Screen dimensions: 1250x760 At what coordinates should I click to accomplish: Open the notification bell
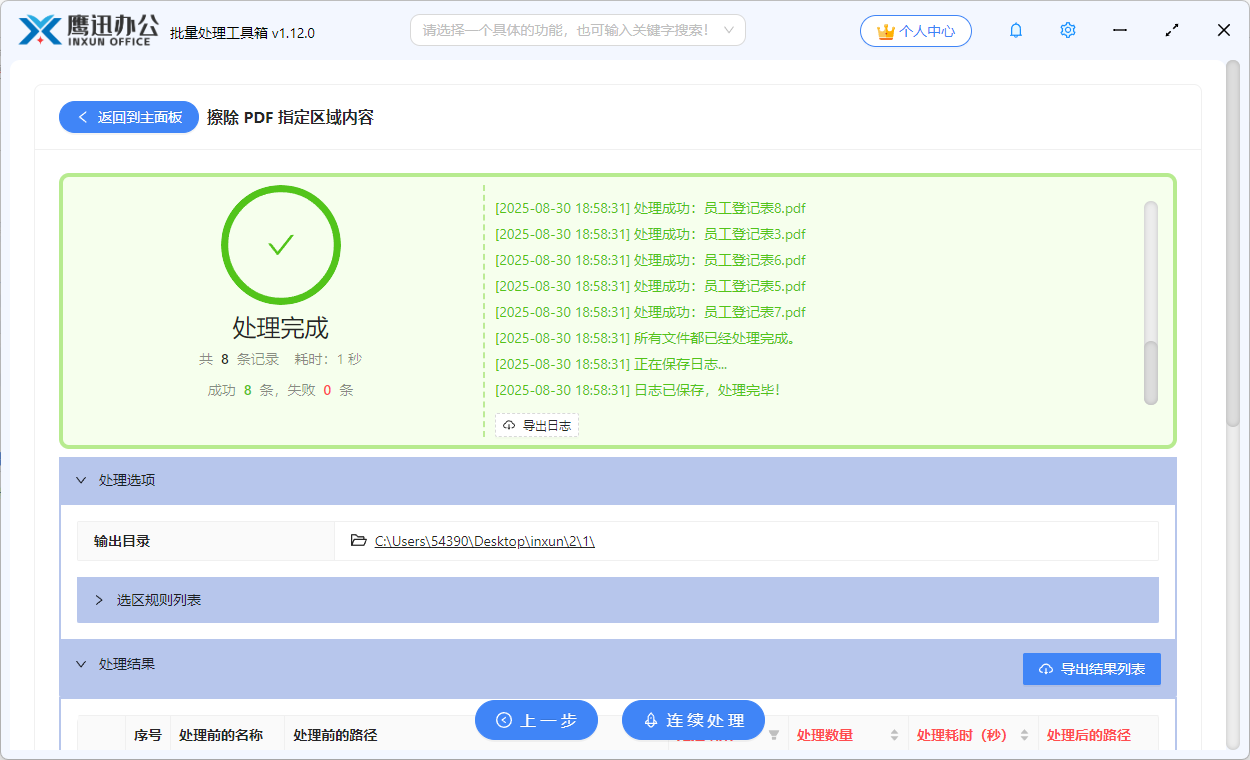click(x=1015, y=30)
